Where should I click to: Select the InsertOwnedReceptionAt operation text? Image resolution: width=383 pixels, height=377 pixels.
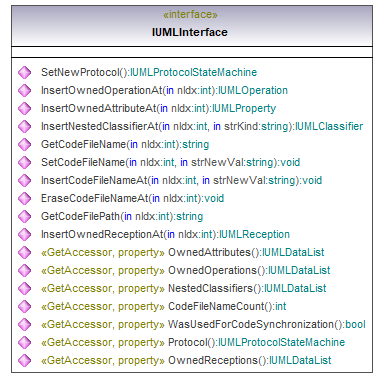click(165, 234)
